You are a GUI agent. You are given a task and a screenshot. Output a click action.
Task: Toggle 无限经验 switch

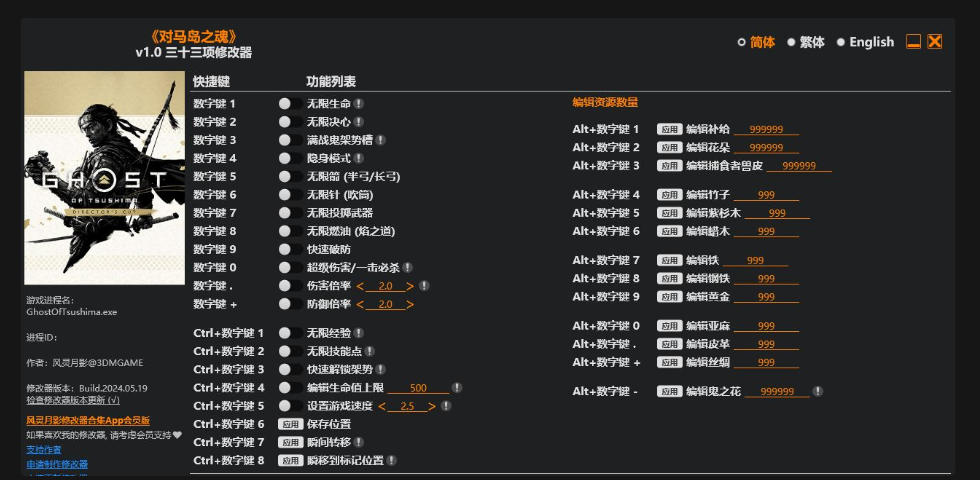289,333
